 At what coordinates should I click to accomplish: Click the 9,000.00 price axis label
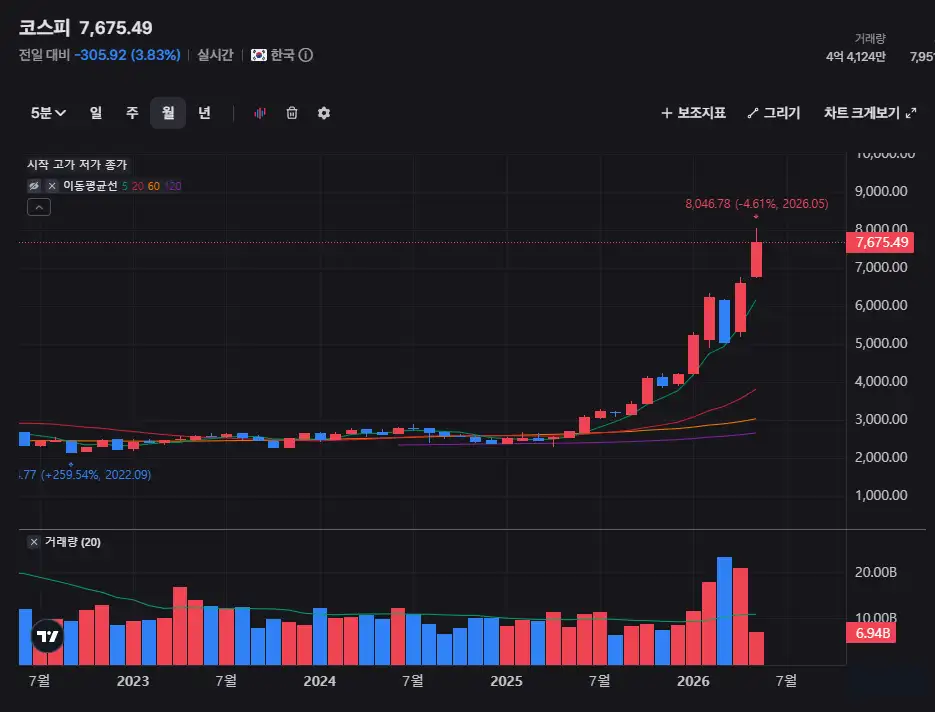tap(881, 191)
